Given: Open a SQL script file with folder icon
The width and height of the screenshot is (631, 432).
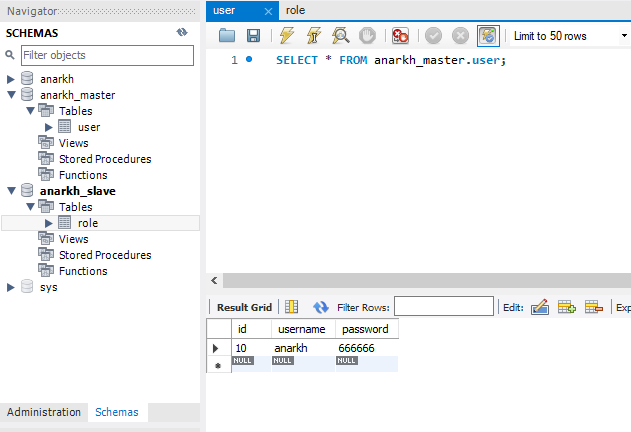Looking at the screenshot, I should [227, 36].
